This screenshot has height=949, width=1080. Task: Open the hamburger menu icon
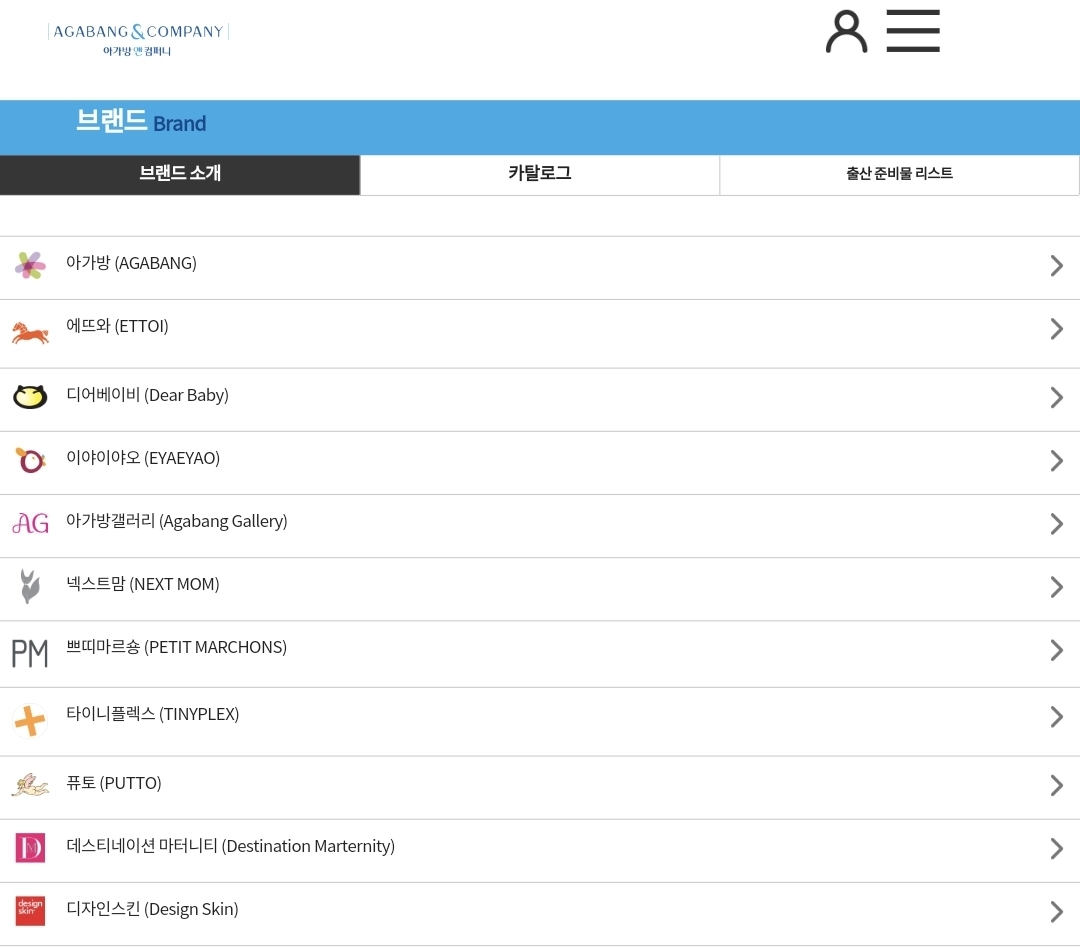pyautogui.click(x=913, y=31)
